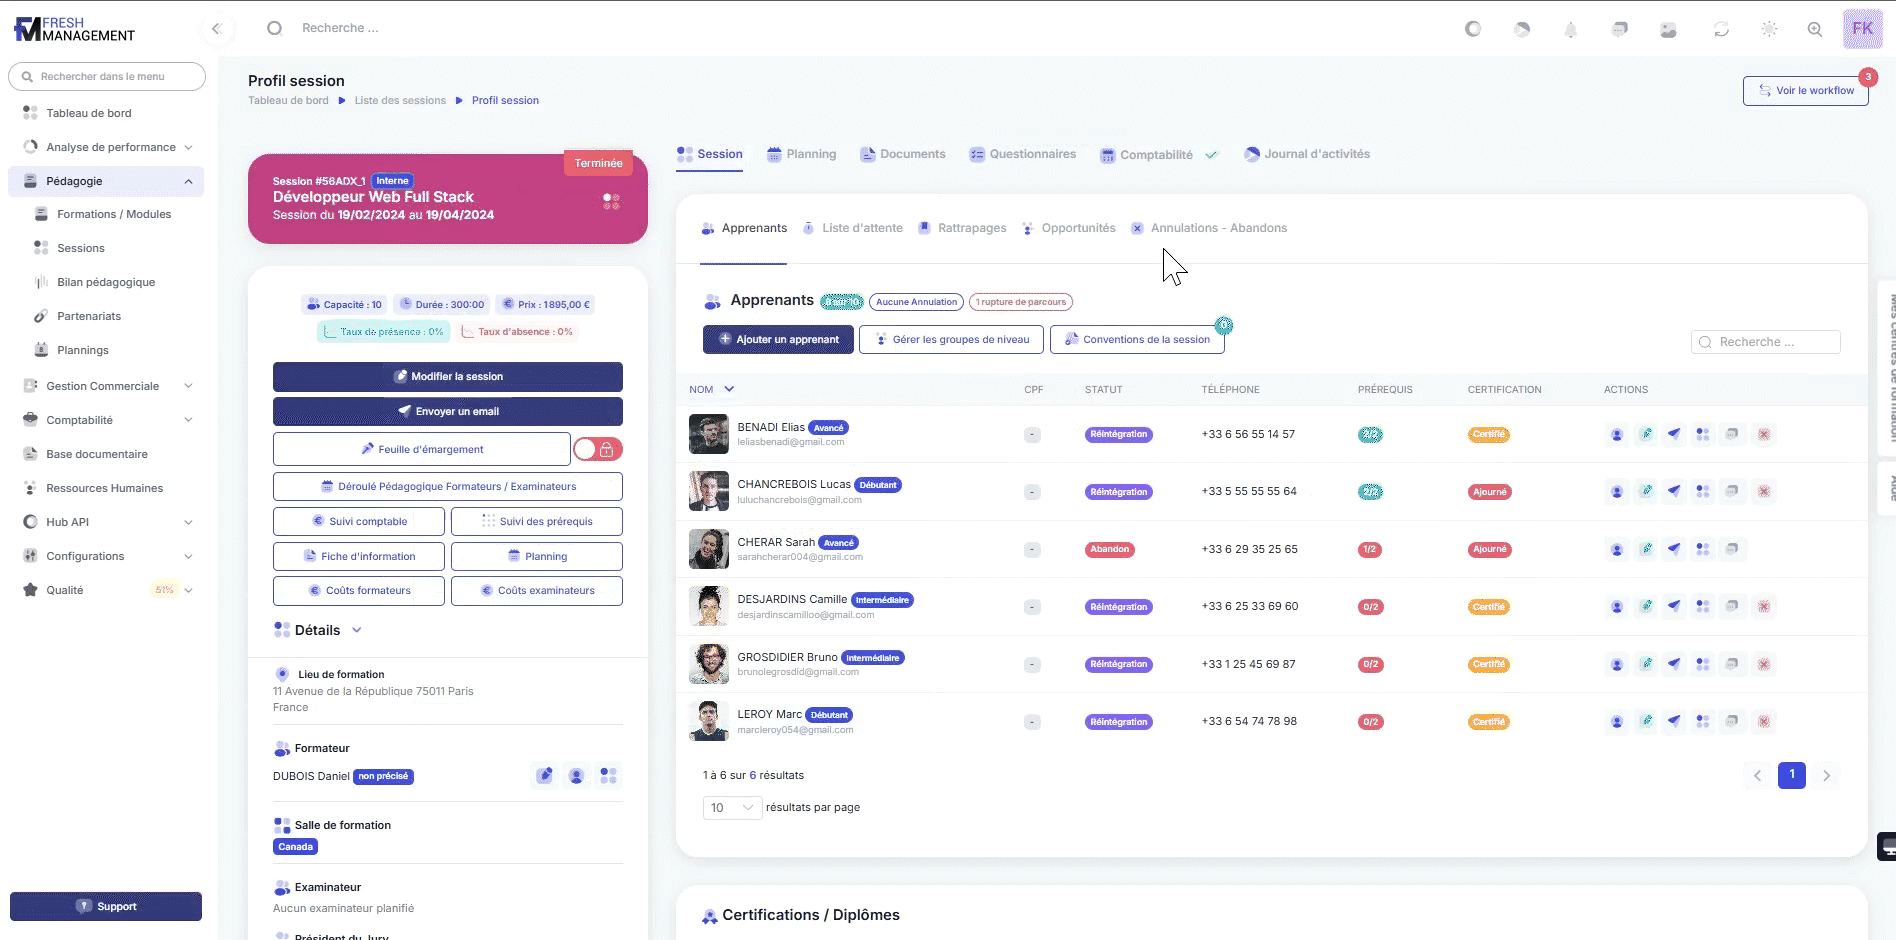Click the send icon in the LEROY Marc row

1674,721
